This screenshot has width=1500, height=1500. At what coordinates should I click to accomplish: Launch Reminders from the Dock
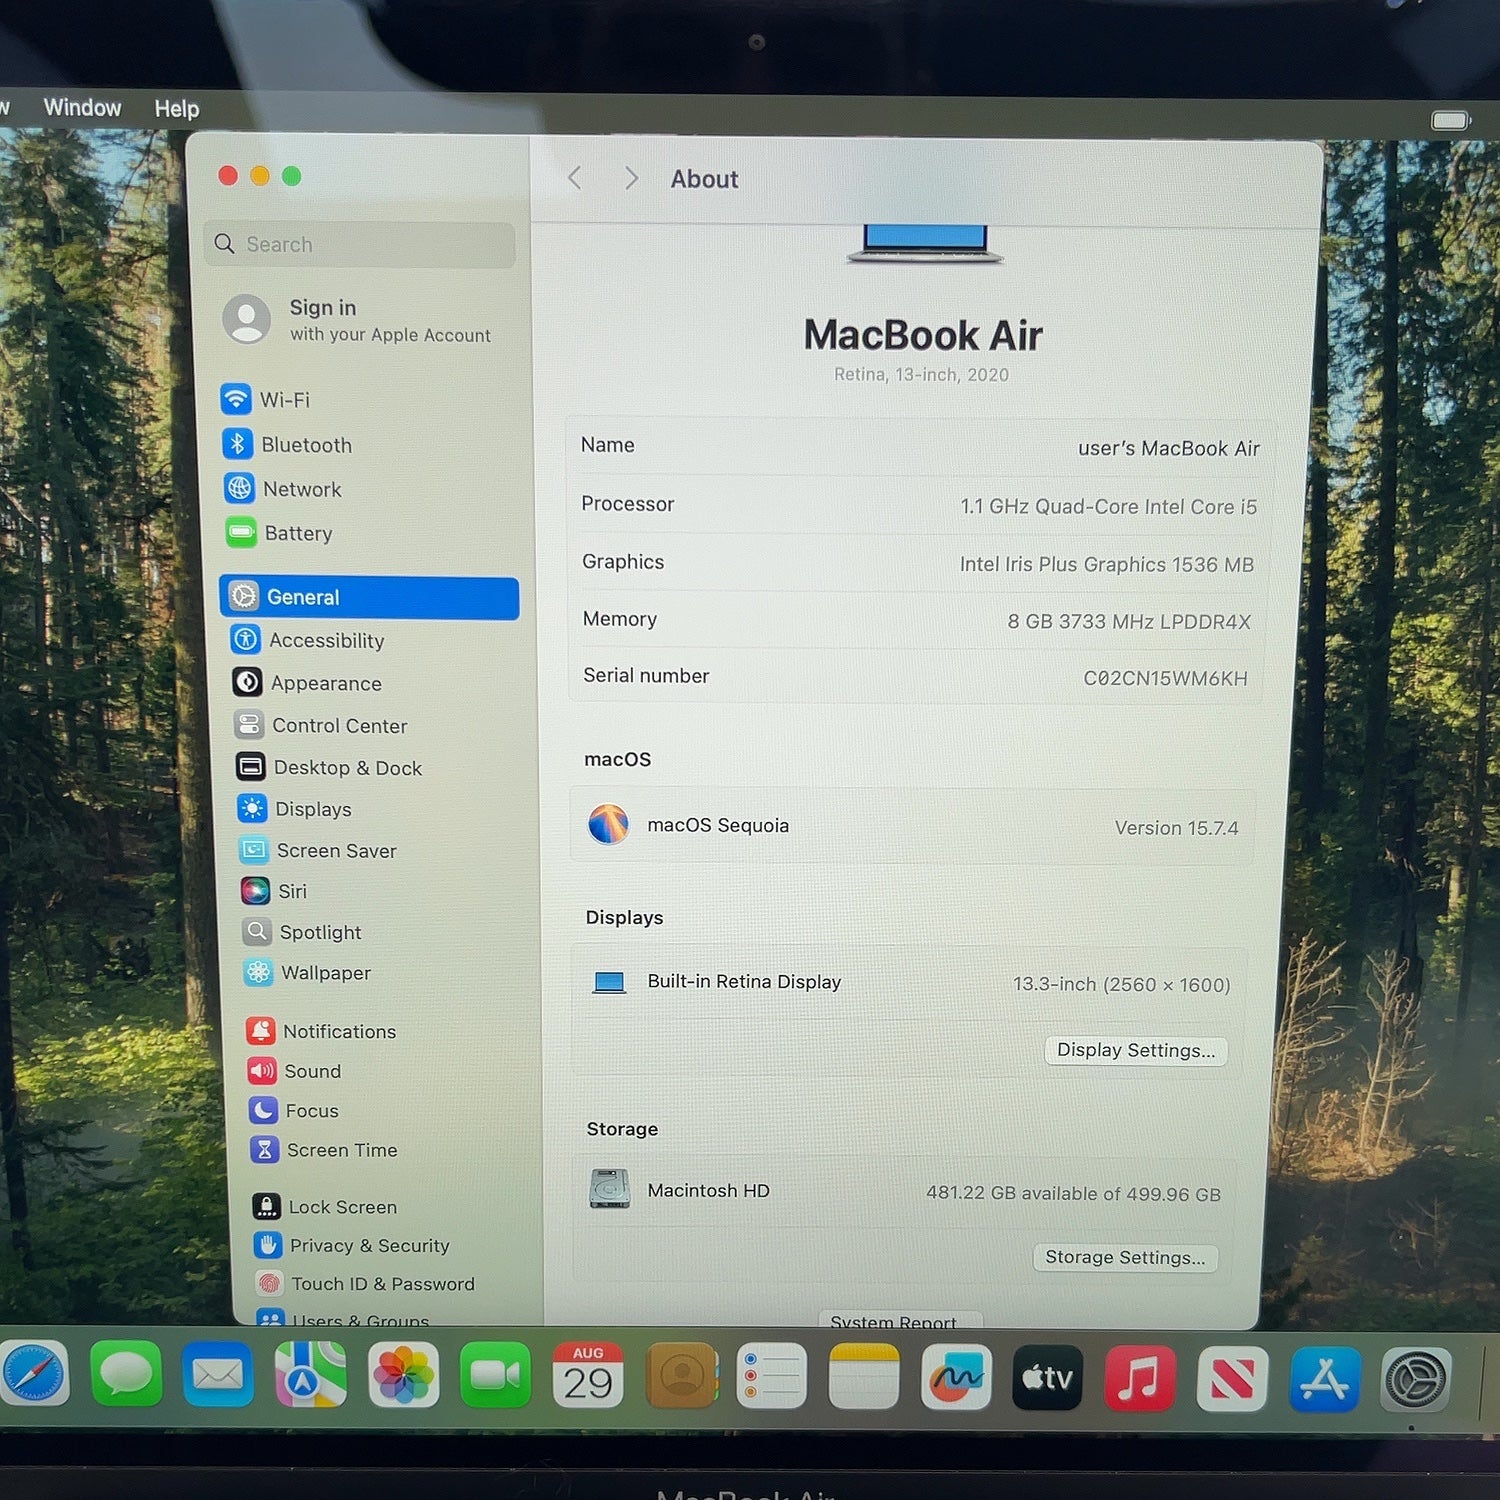pyautogui.click(x=772, y=1376)
